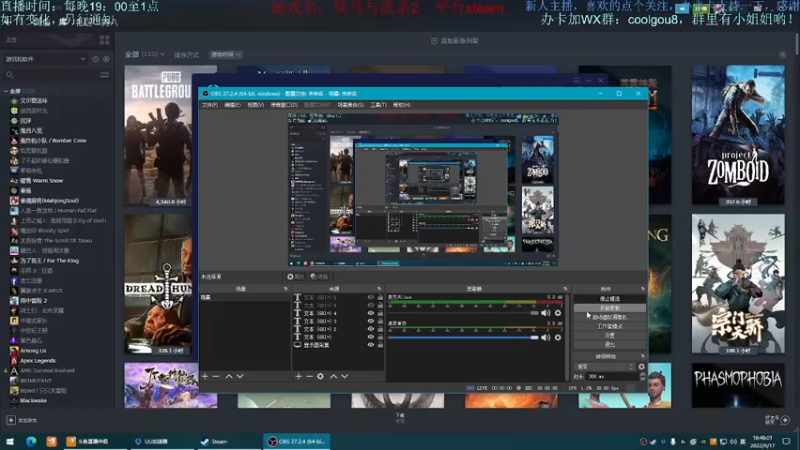Open Steam library advanced filter sliders icon
The image size is (800, 450).
pos(105,75)
